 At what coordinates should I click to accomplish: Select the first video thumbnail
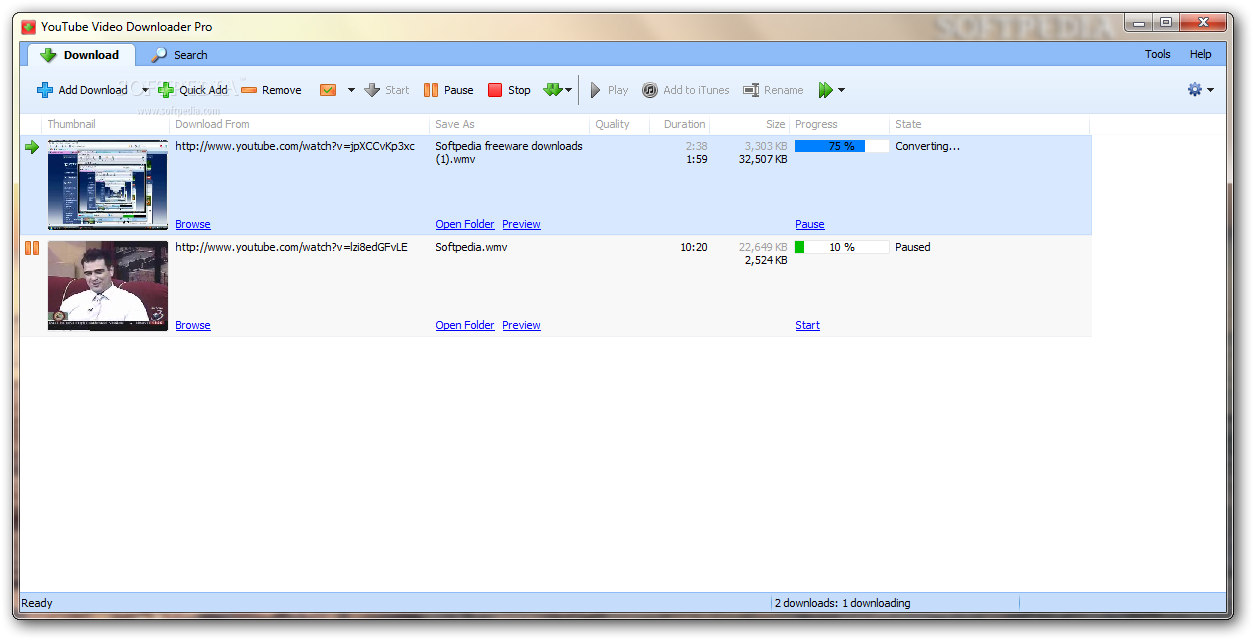click(x=108, y=185)
